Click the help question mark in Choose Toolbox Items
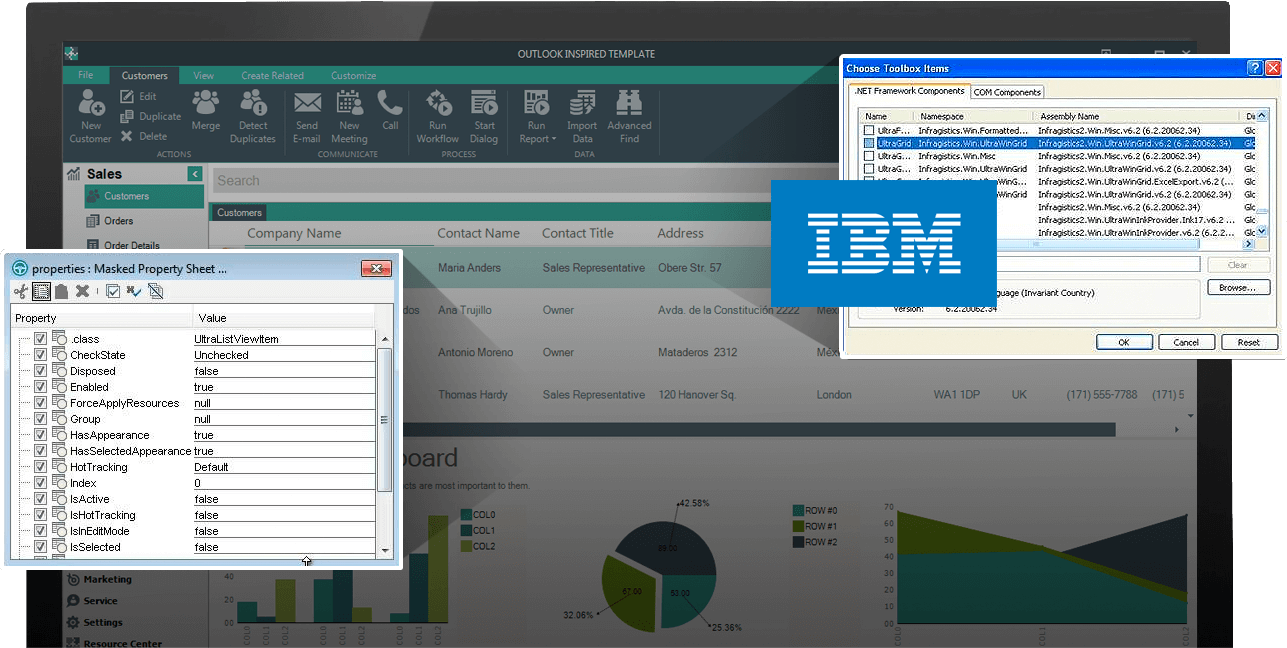Screen dimensions: 1287x648 click(x=1254, y=68)
